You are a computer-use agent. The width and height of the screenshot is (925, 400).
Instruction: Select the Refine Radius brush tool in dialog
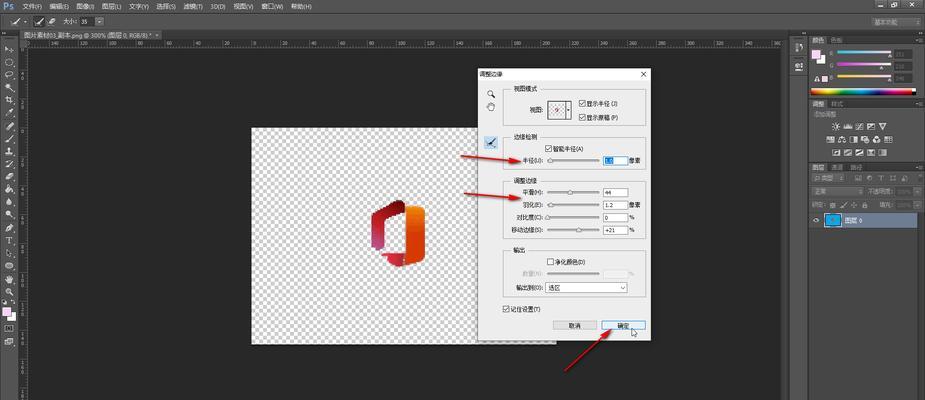click(x=491, y=142)
